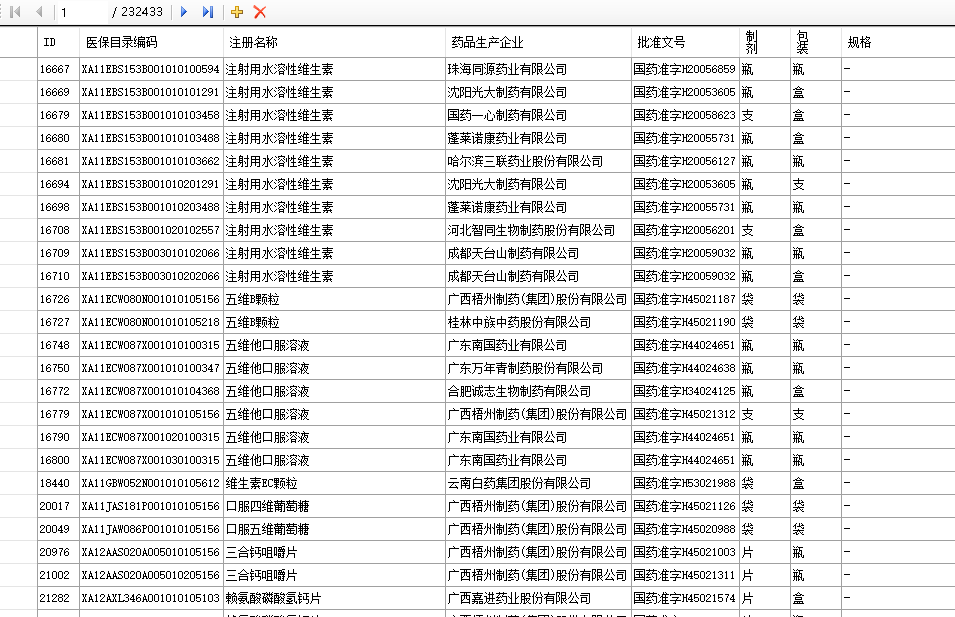The width and height of the screenshot is (955, 617).
Task: Sort by the 医保目录编码 column header
Action: pyautogui.click(x=151, y=42)
